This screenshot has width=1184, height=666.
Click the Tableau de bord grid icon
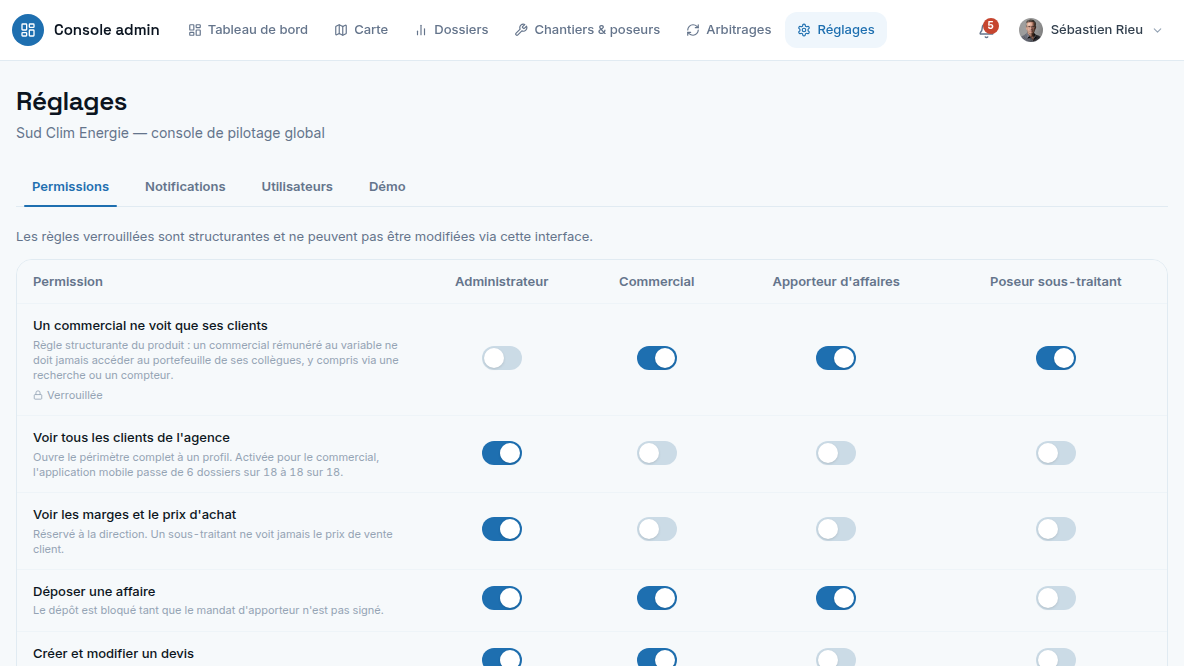[195, 30]
